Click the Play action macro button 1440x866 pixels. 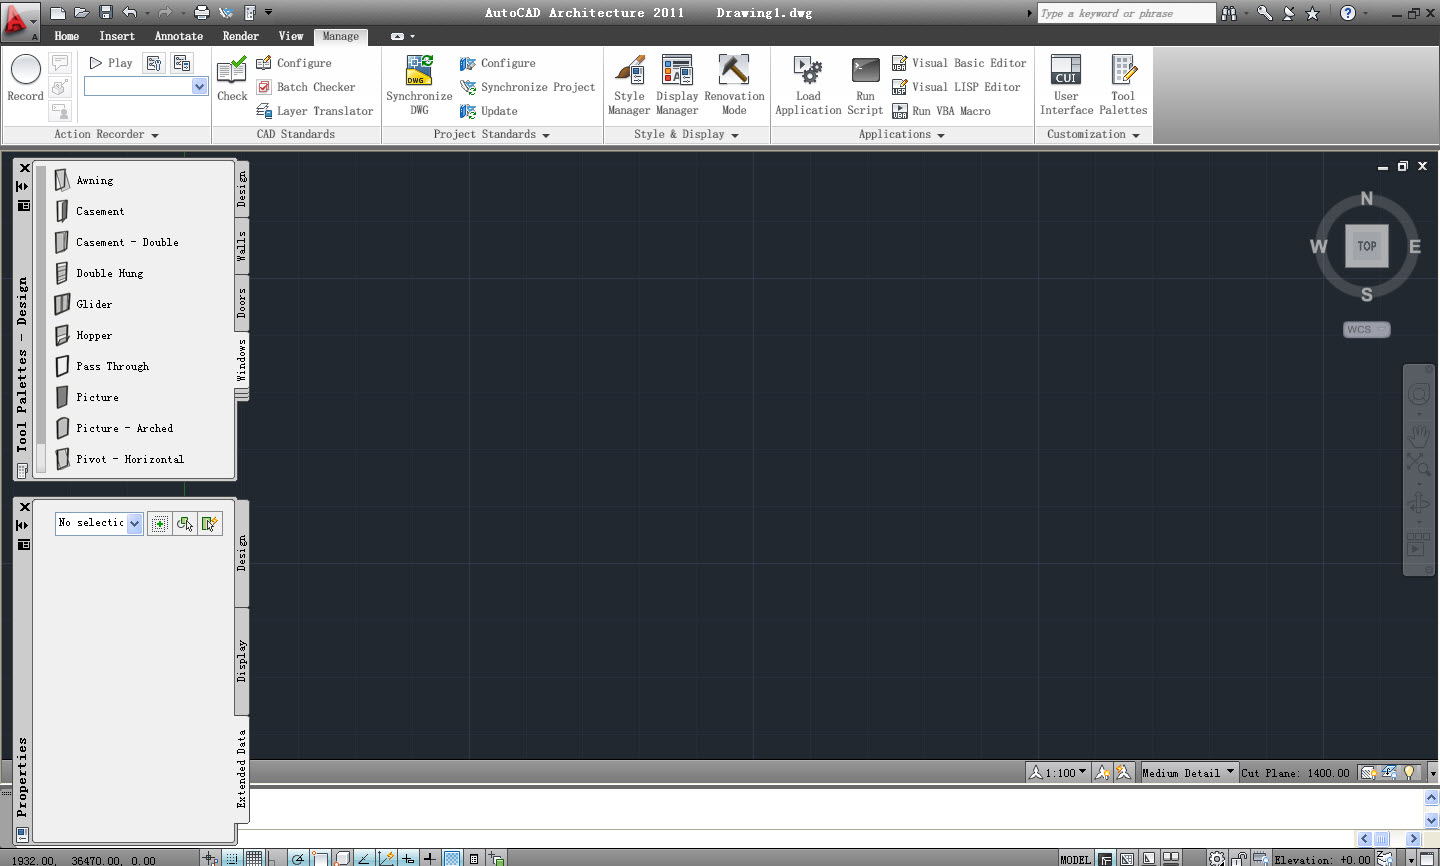[x=111, y=63]
